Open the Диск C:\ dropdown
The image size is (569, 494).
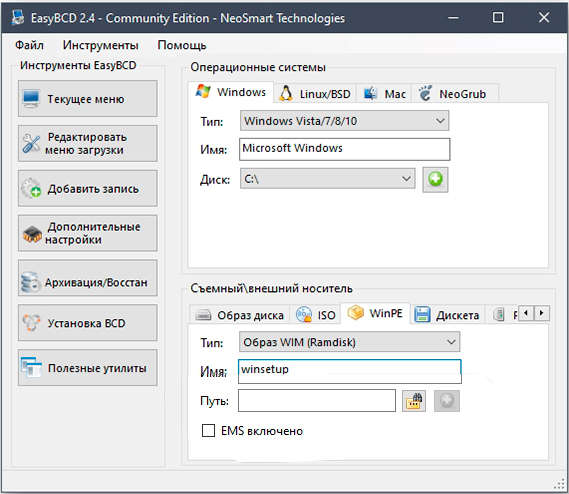click(x=327, y=179)
